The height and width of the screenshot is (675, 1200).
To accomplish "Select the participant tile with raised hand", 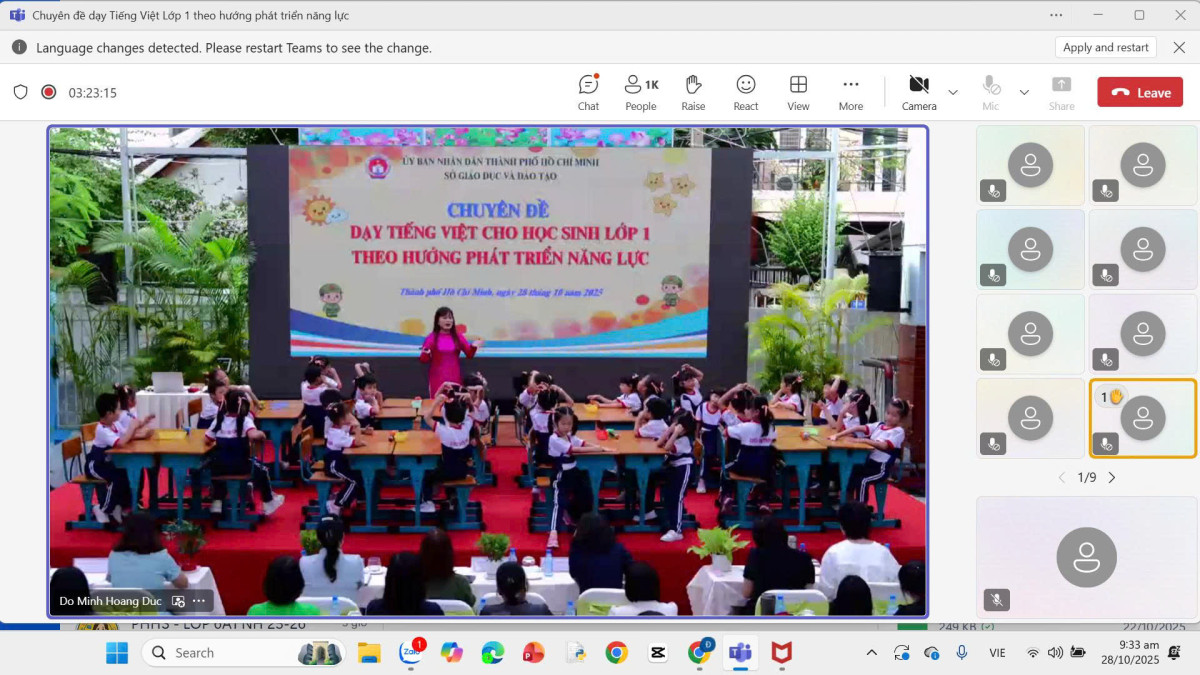I will click(x=1142, y=418).
